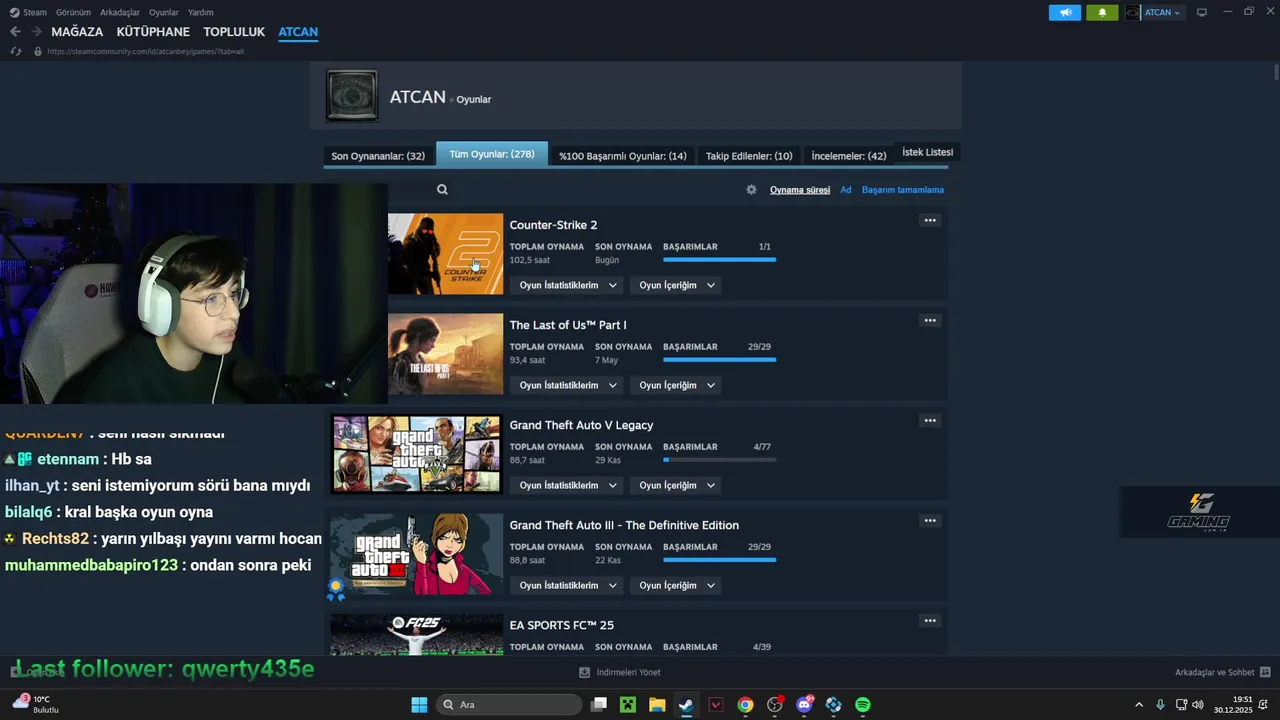The width and height of the screenshot is (1280, 720).
Task: Show hidden system tray icons
Action: pos(1138,705)
